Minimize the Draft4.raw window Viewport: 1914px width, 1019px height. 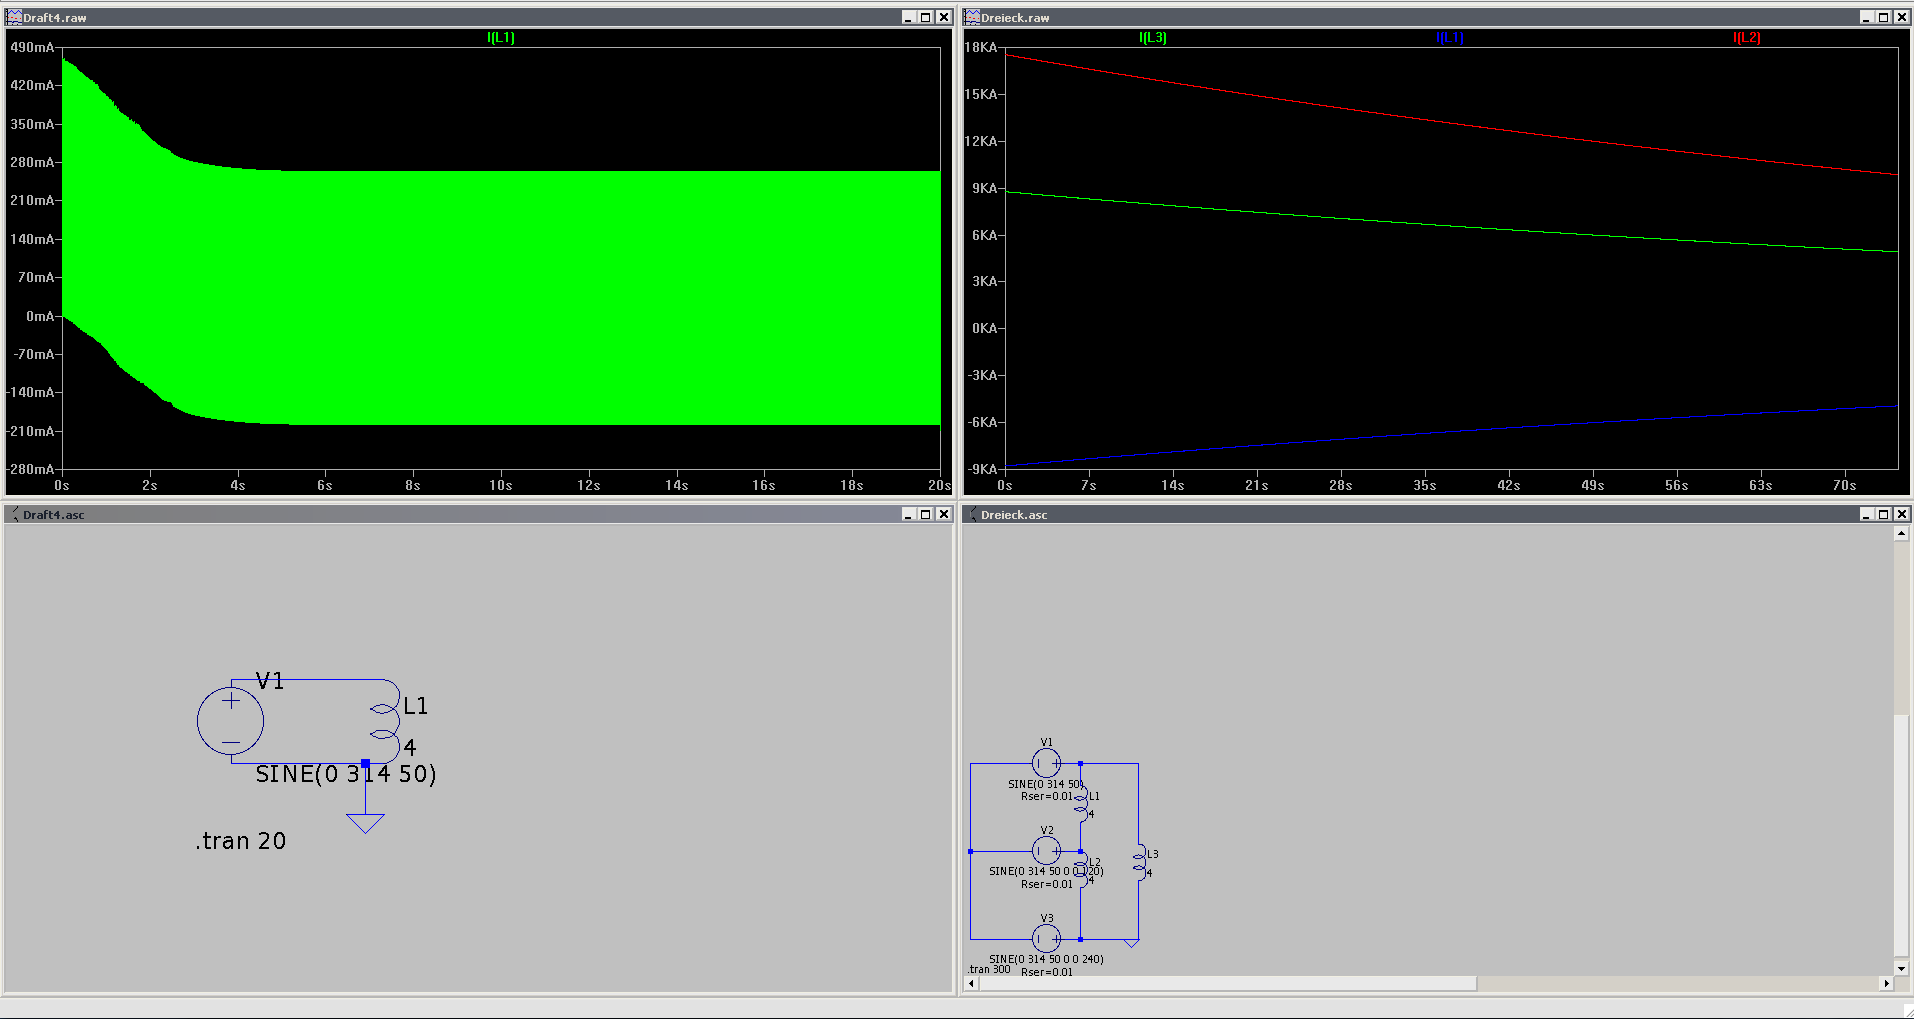(x=908, y=17)
